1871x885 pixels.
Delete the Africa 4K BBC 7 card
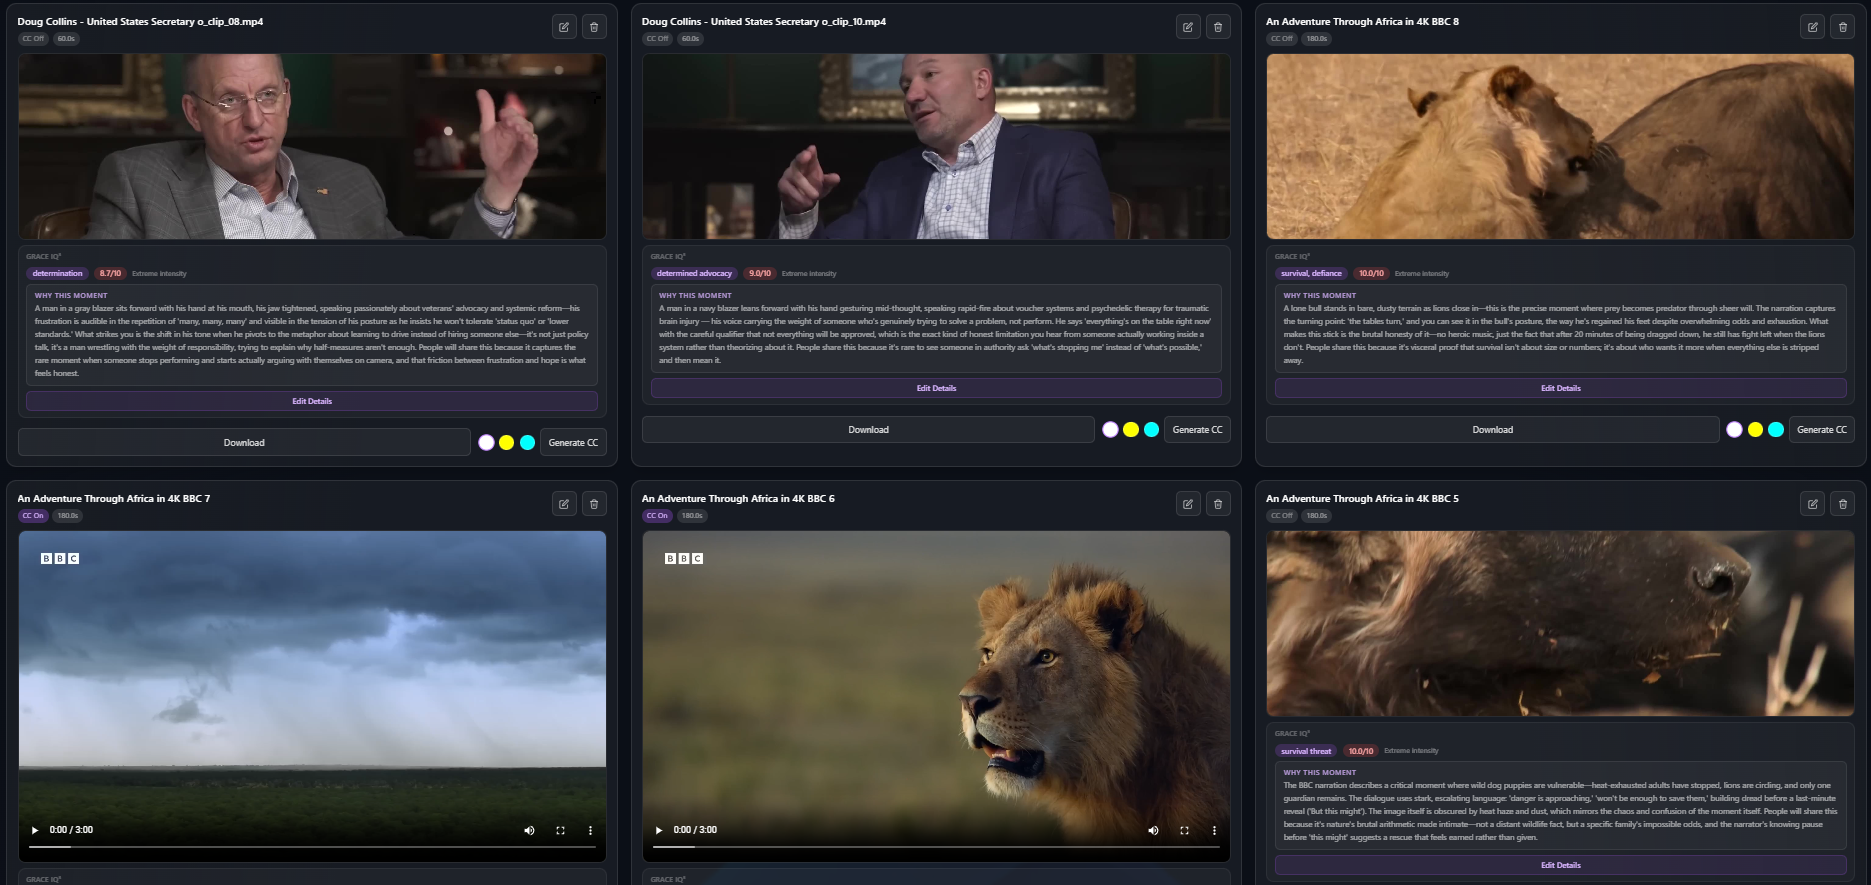pos(594,504)
